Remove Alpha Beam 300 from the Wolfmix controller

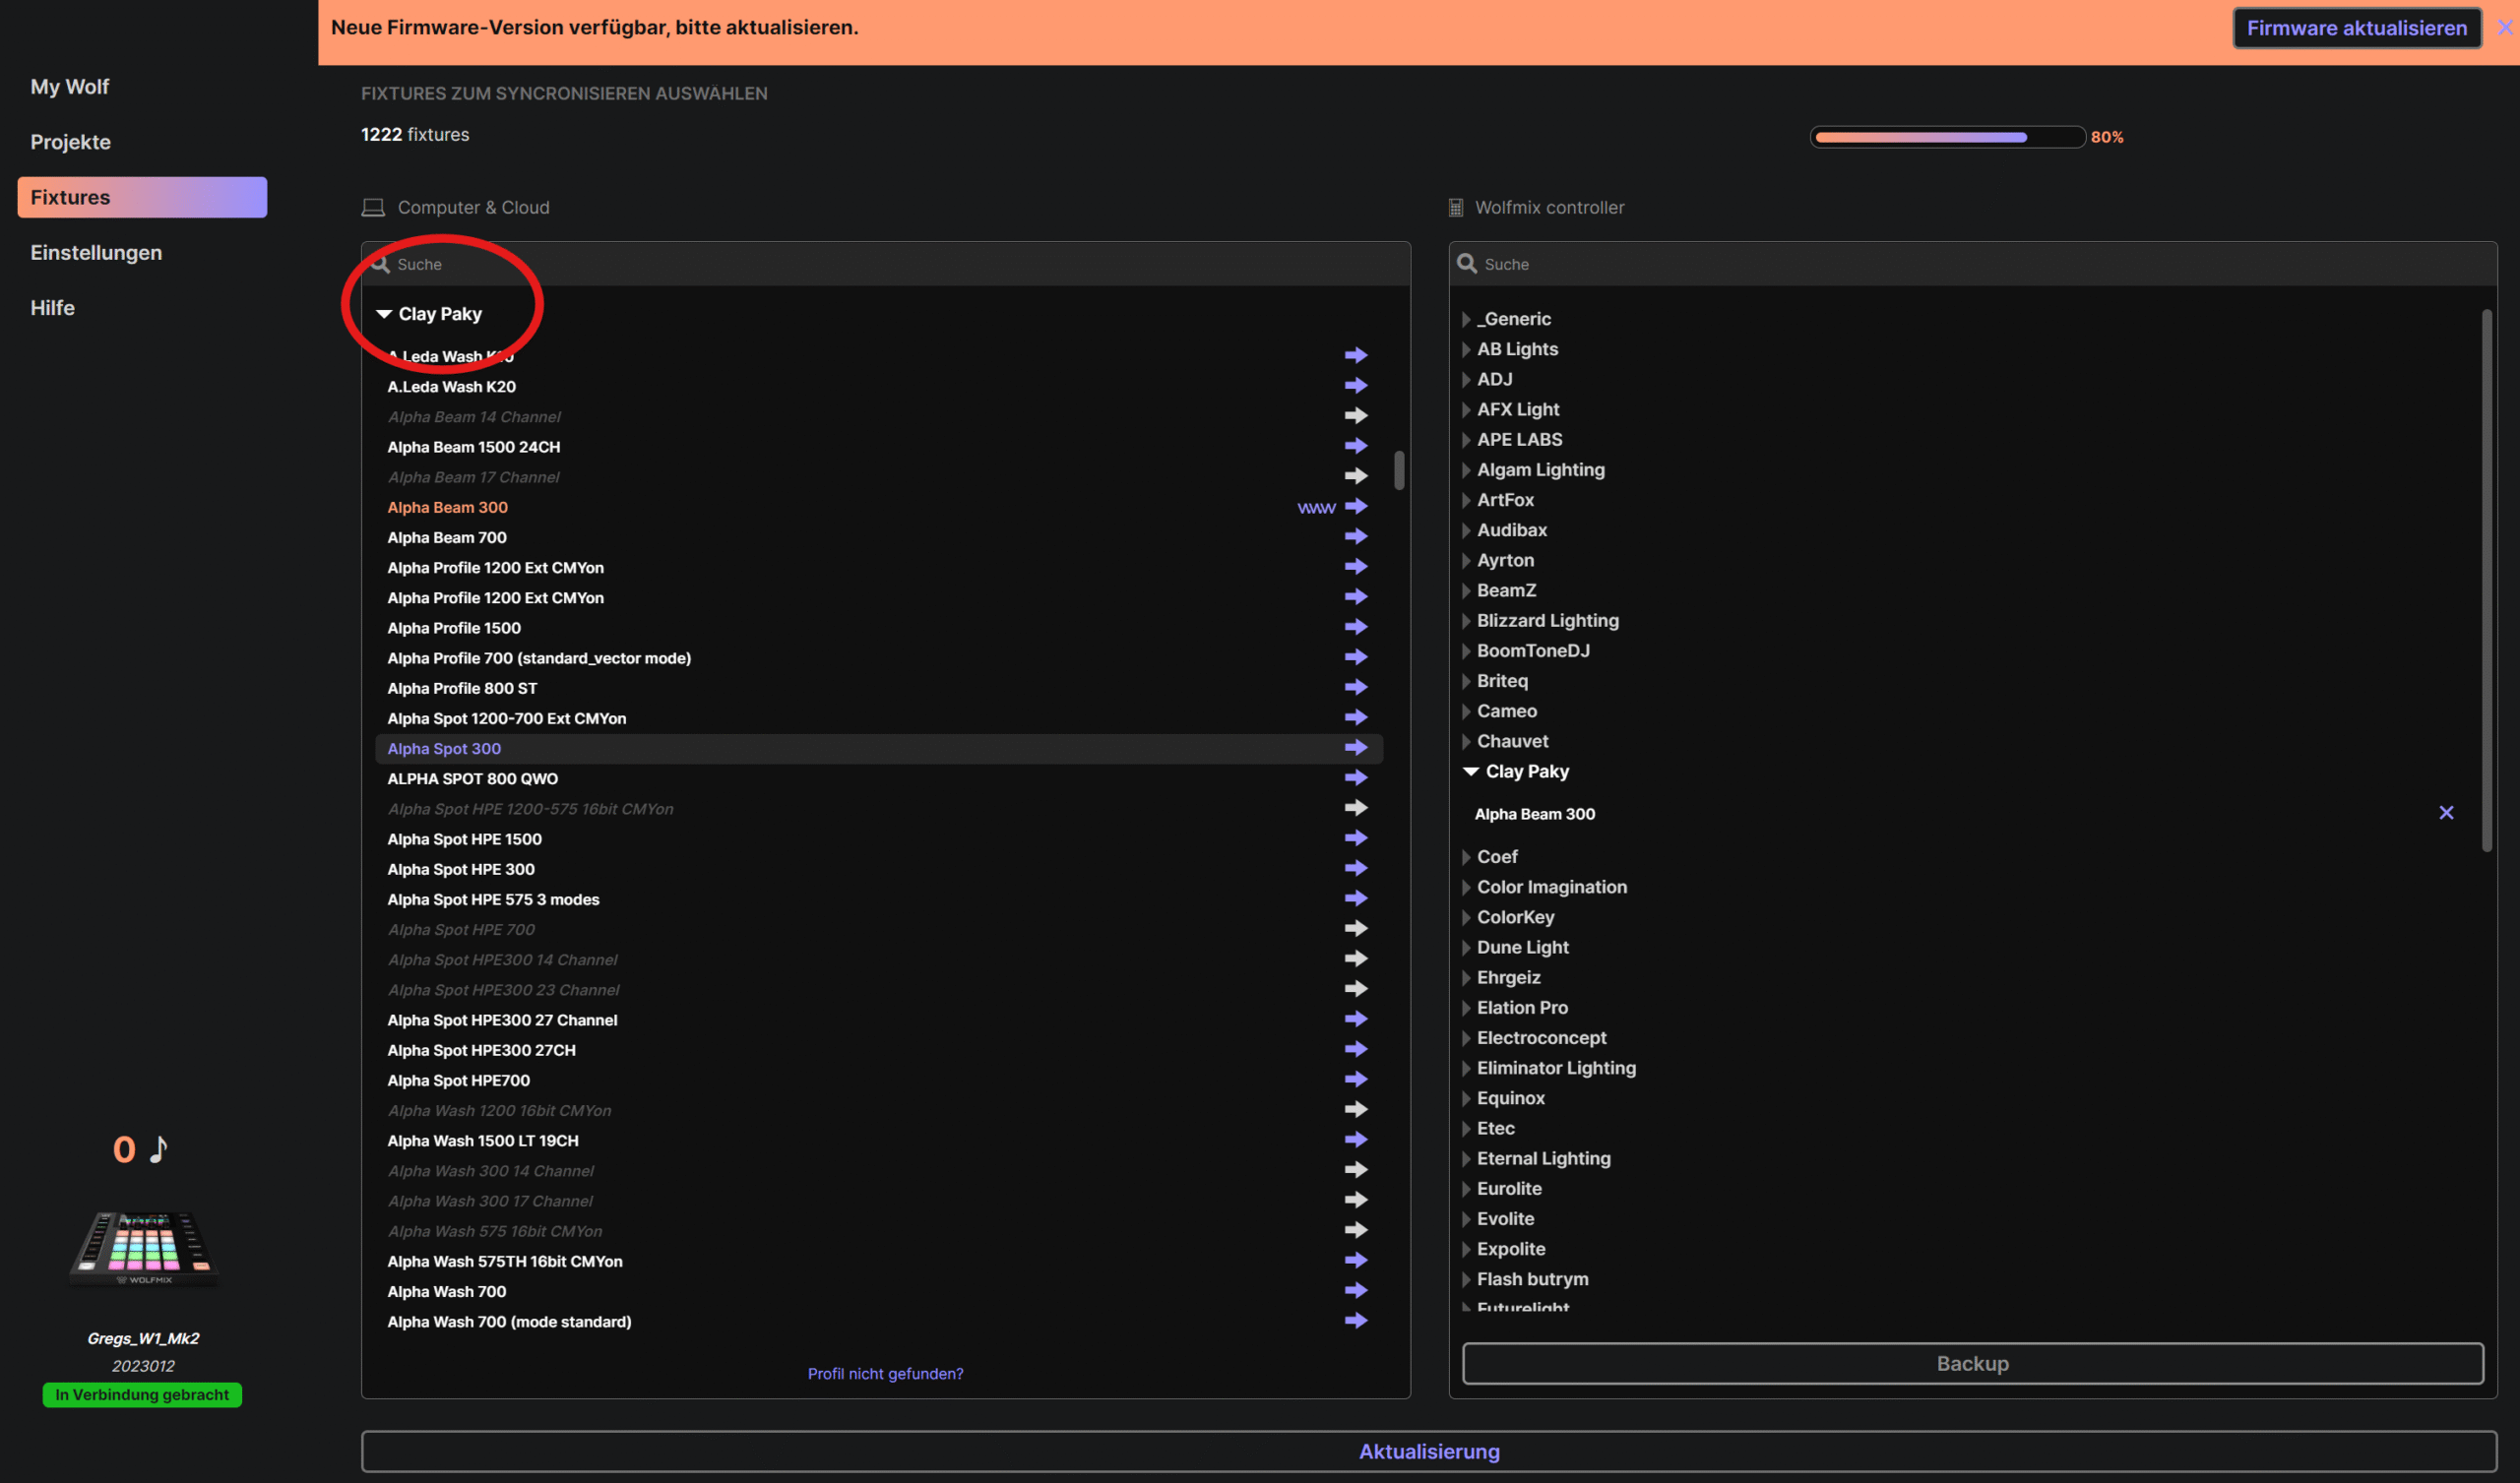(x=2445, y=813)
